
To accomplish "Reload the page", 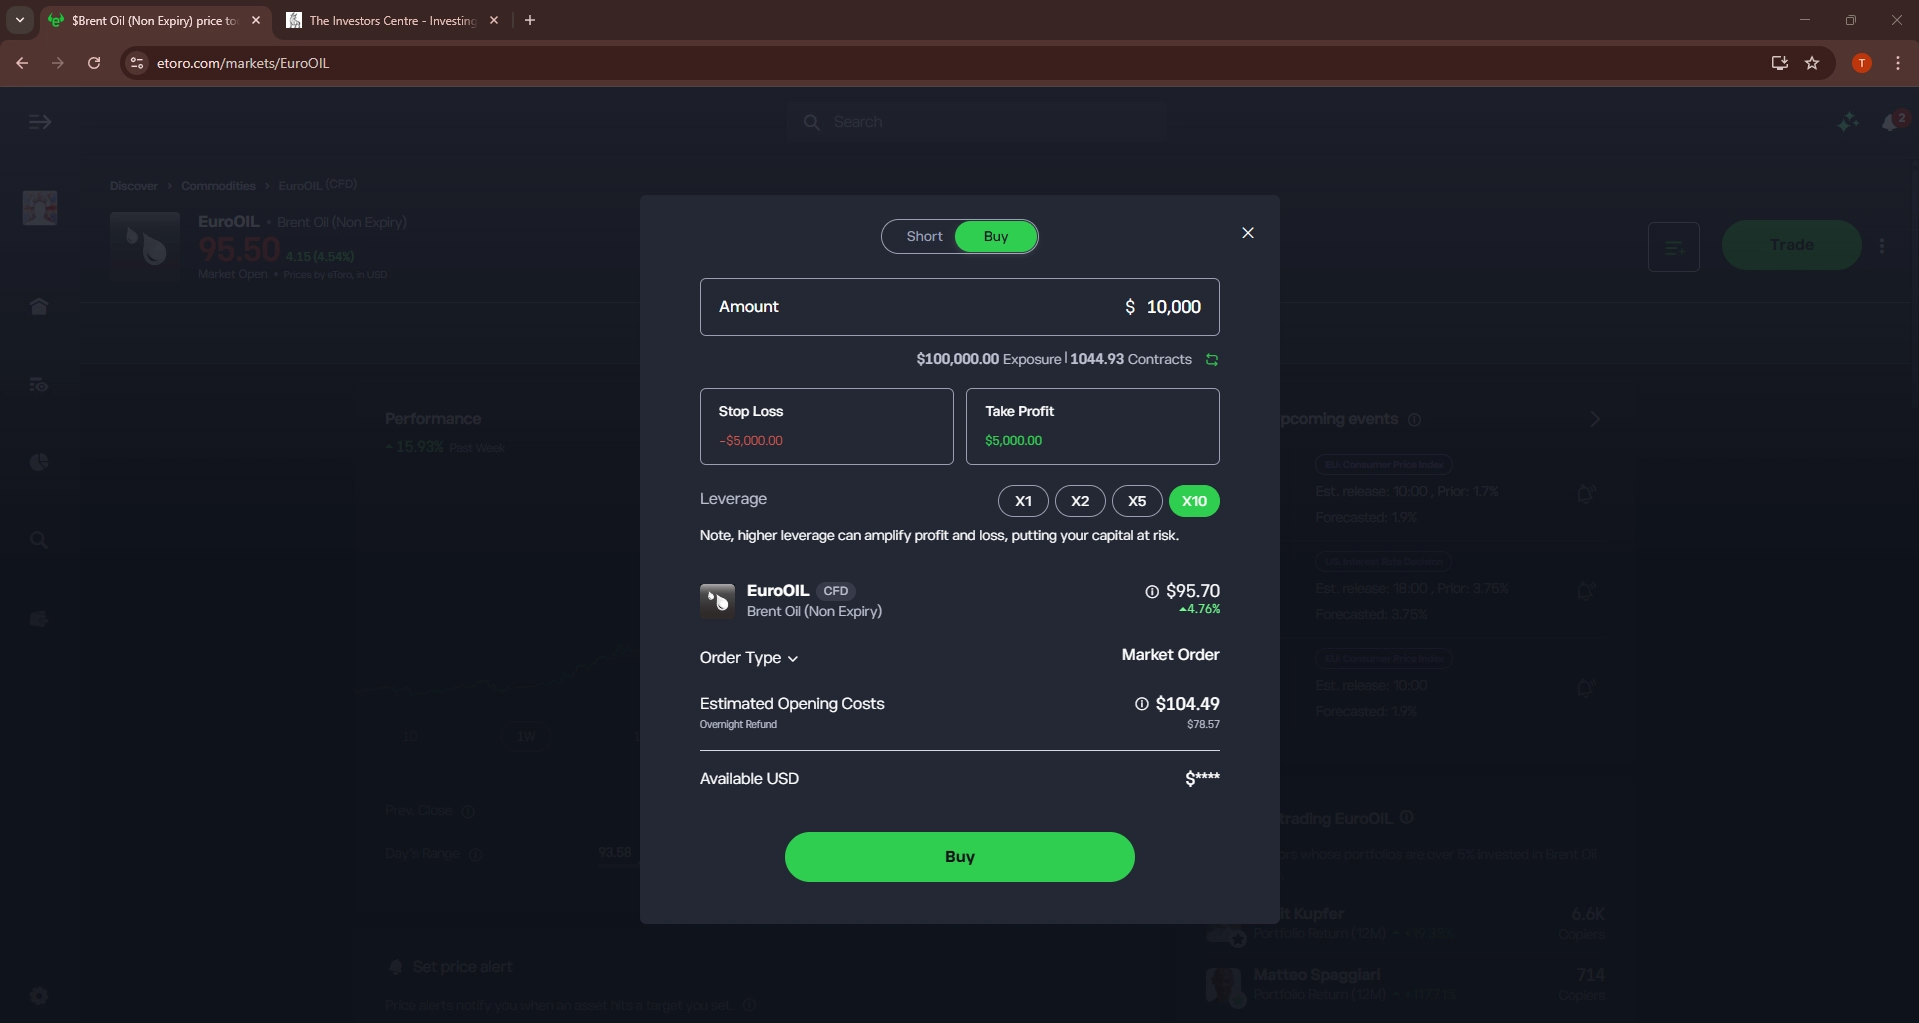I will click(x=94, y=63).
